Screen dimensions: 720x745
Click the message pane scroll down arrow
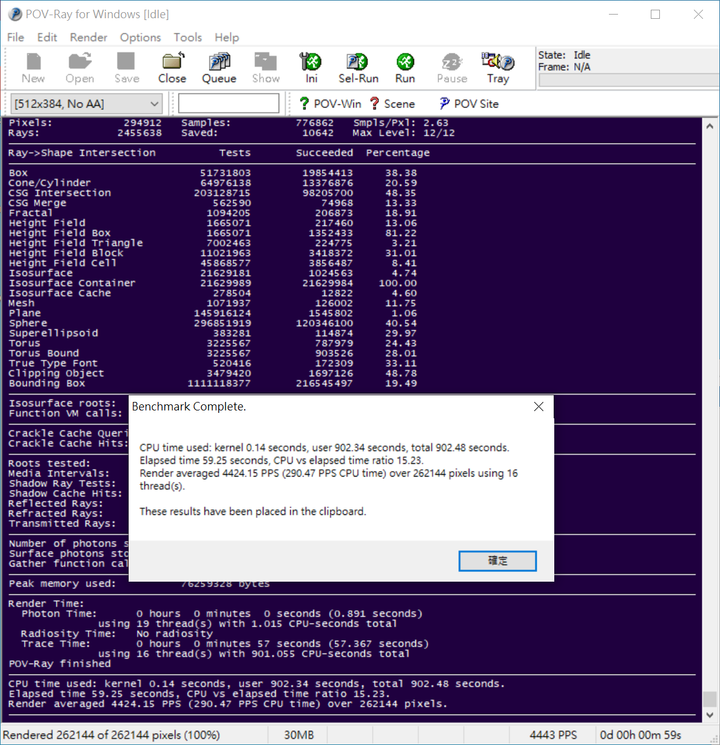click(x=710, y=715)
